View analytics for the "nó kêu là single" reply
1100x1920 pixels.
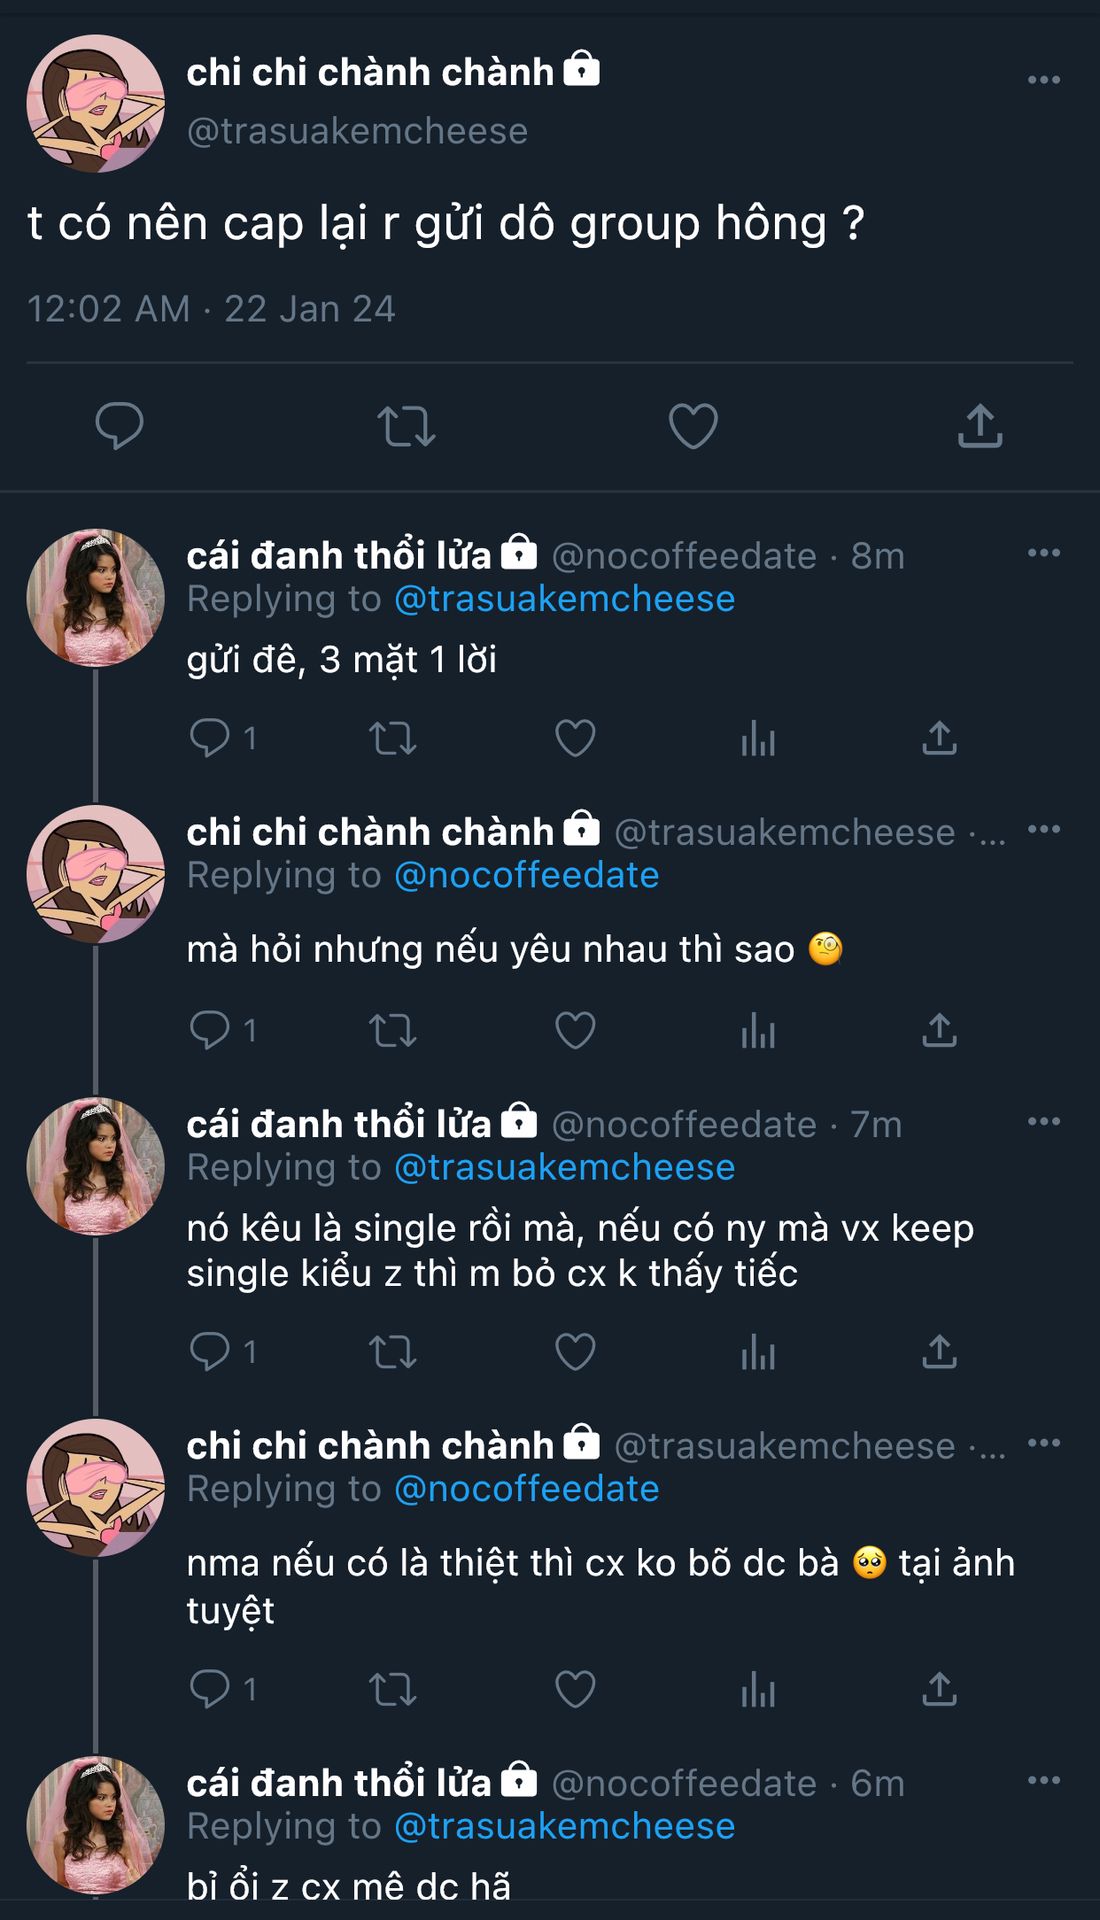point(758,1353)
